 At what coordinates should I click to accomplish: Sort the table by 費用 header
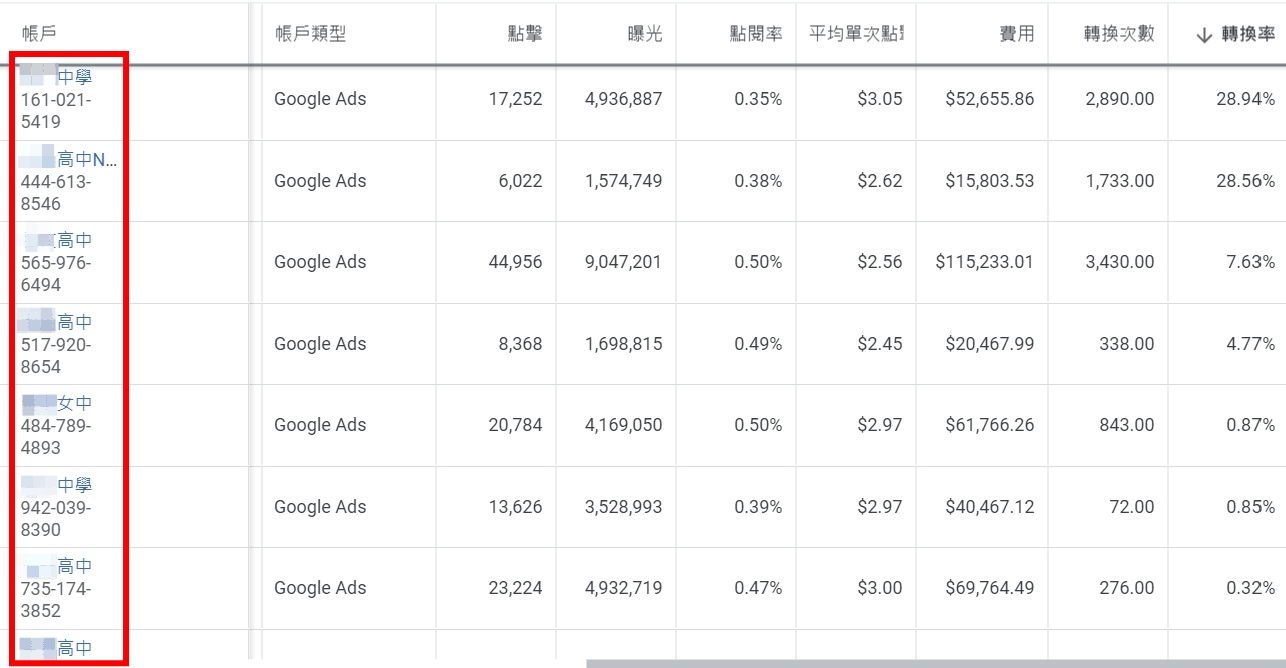1016,34
